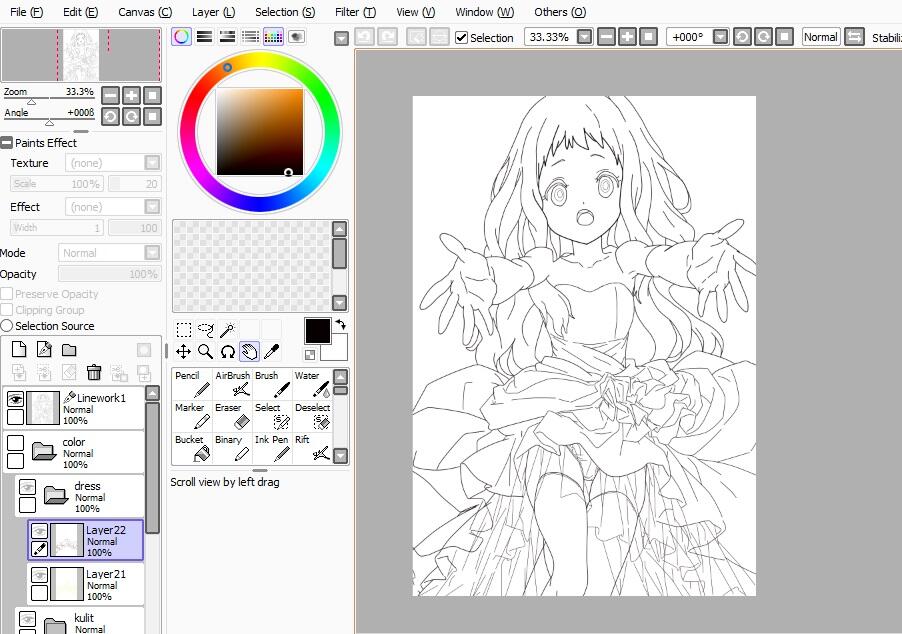
Task: Select the hand scroll tool
Action: [249, 352]
